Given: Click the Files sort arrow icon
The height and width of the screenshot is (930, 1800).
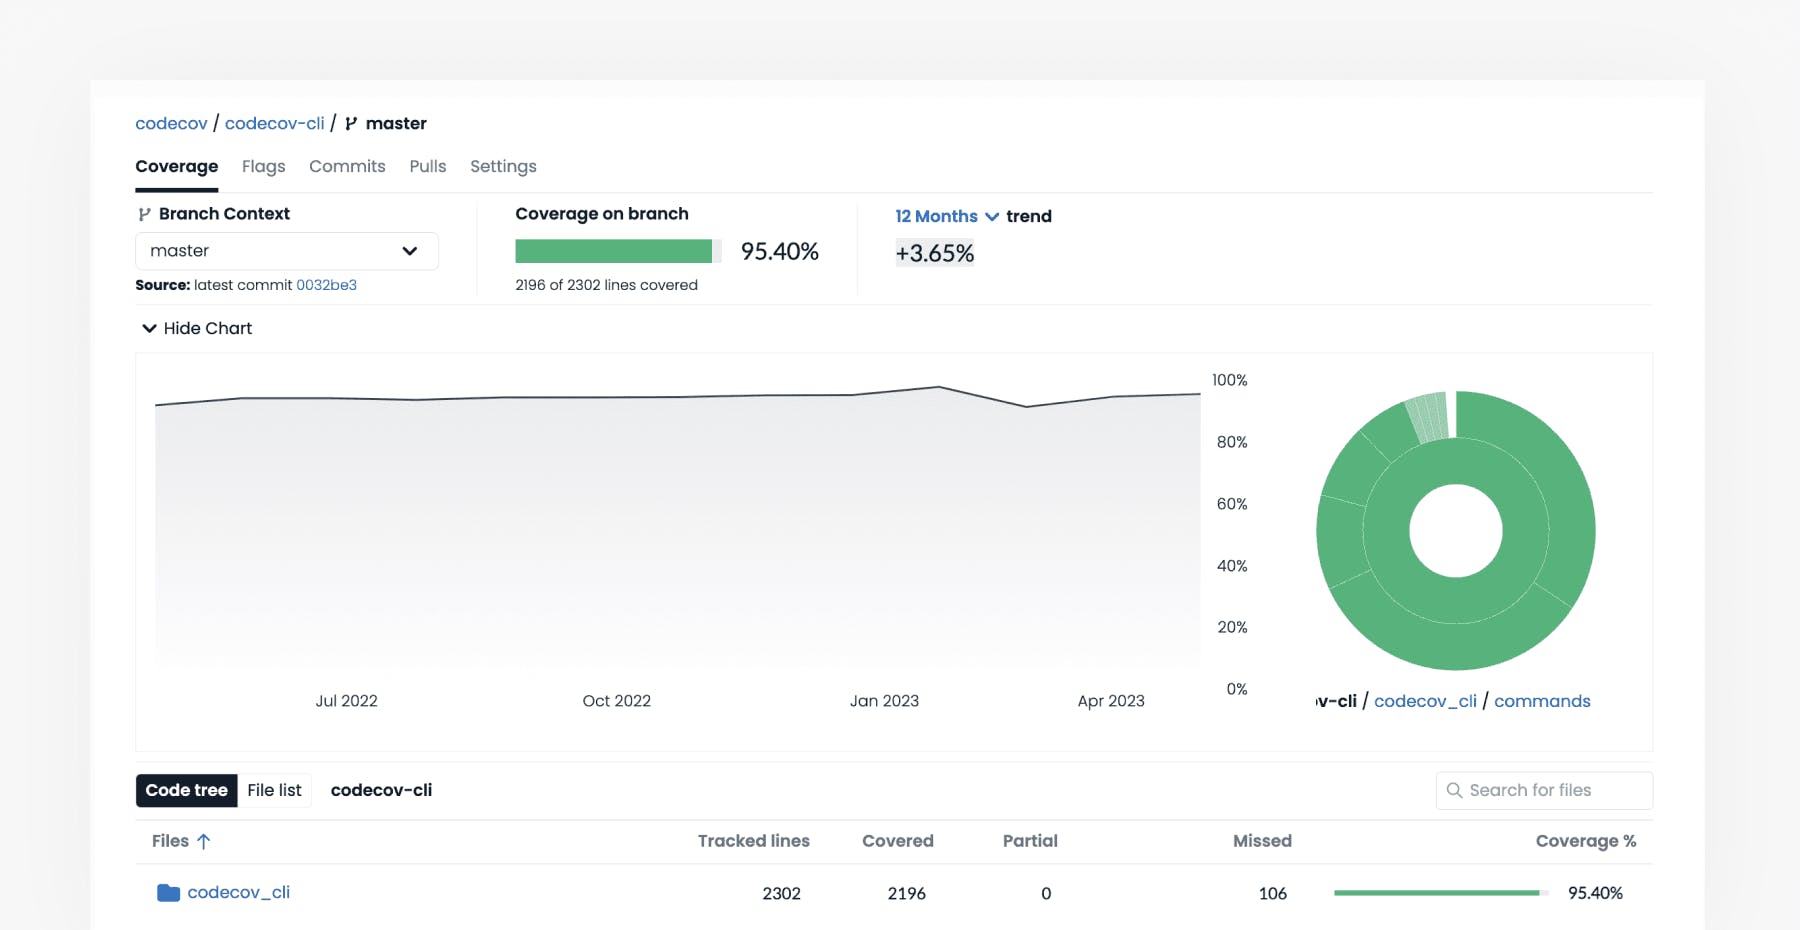Looking at the screenshot, I should click(x=204, y=842).
